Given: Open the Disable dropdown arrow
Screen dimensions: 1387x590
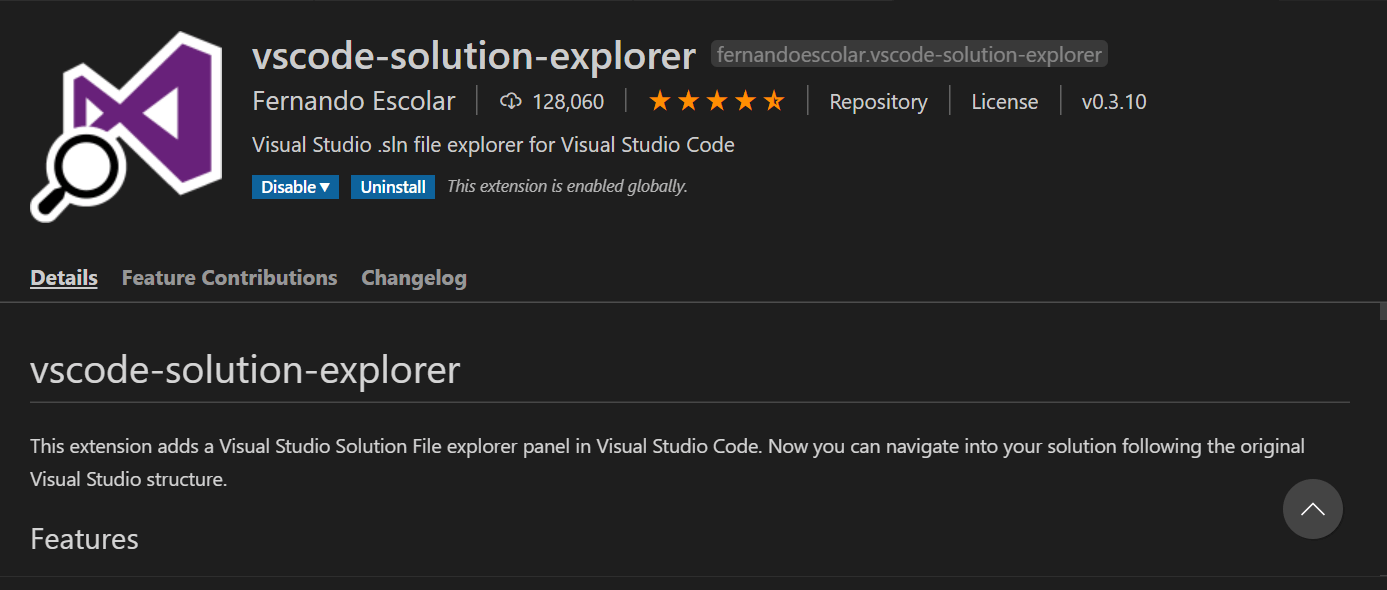Looking at the screenshot, I should coord(325,187).
